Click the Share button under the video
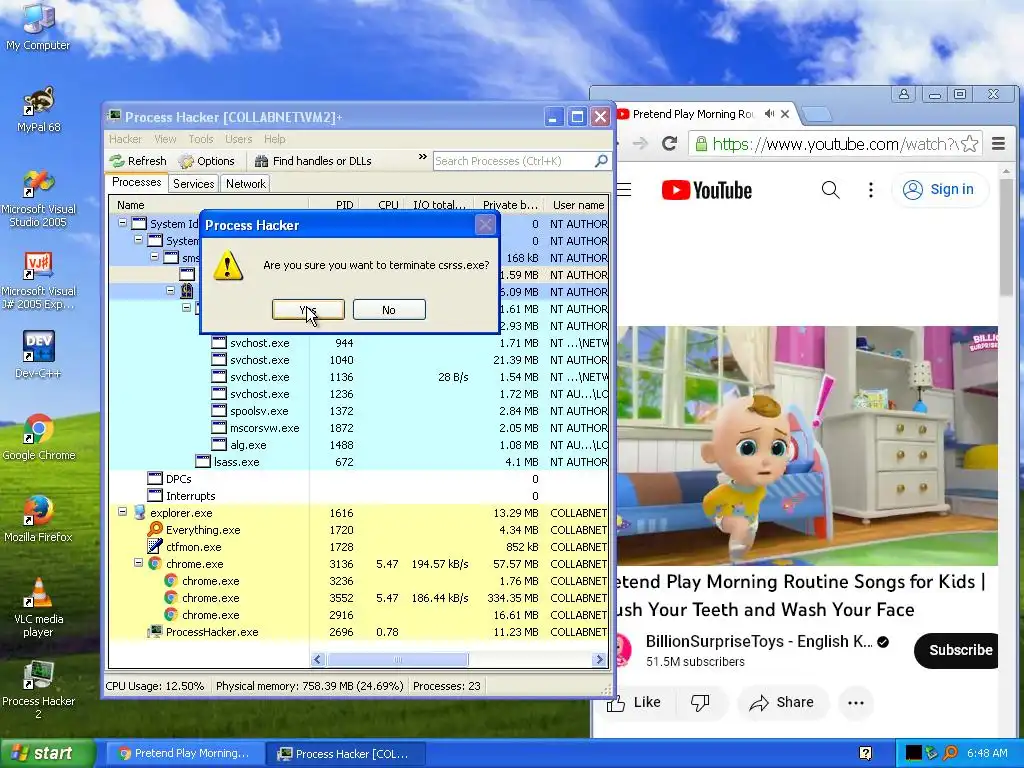The width and height of the screenshot is (1024, 768). point(782,702)
